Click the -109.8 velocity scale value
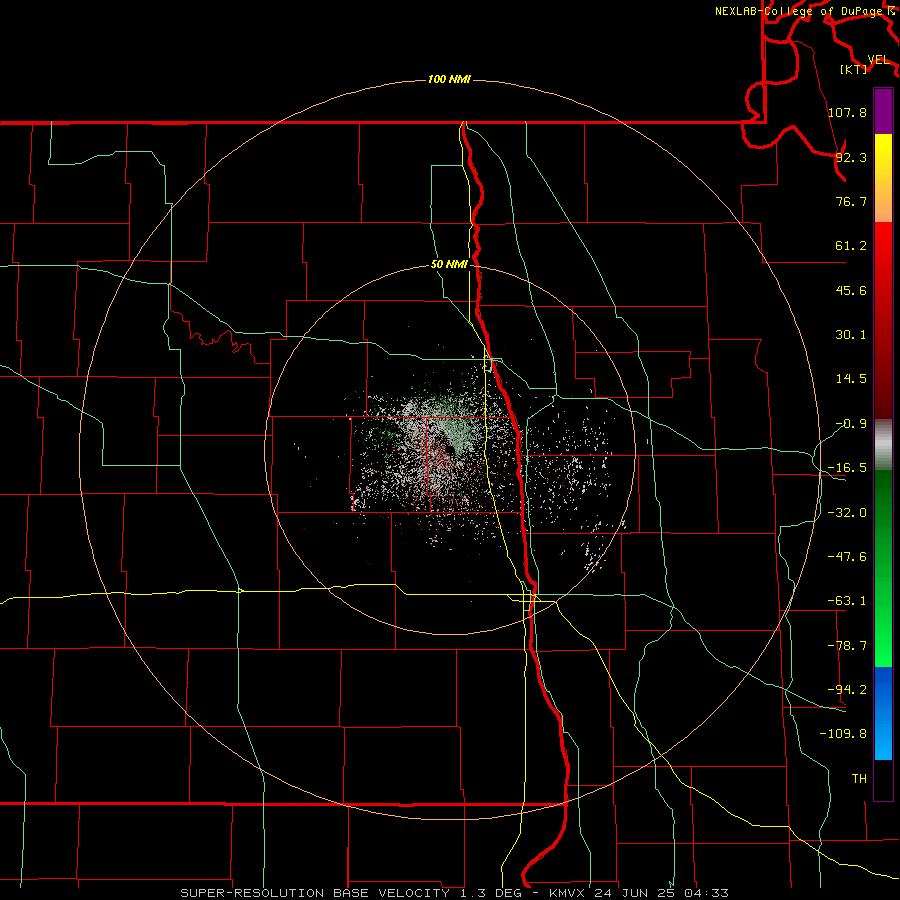 point(843,734)
